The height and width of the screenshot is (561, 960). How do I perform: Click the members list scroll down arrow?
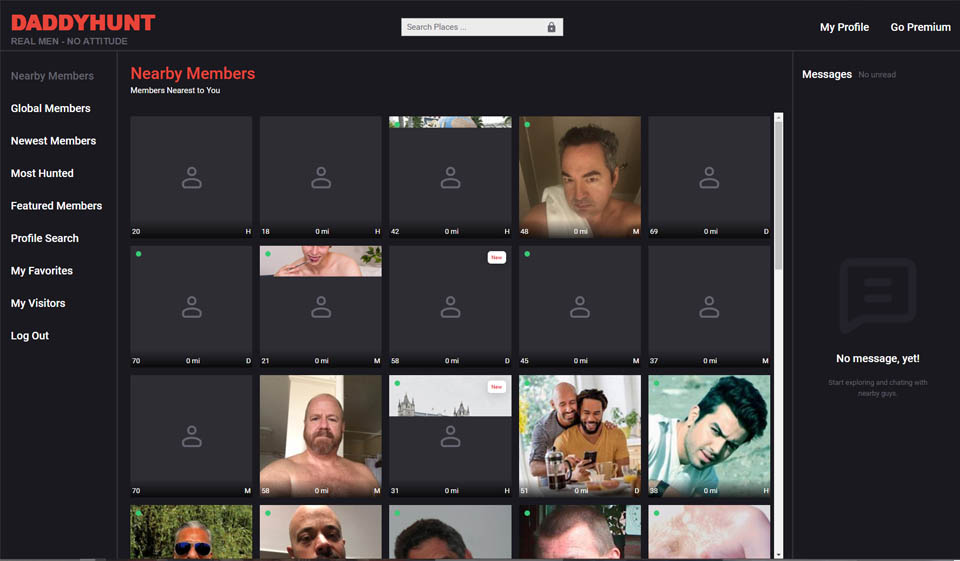point(779,553)
